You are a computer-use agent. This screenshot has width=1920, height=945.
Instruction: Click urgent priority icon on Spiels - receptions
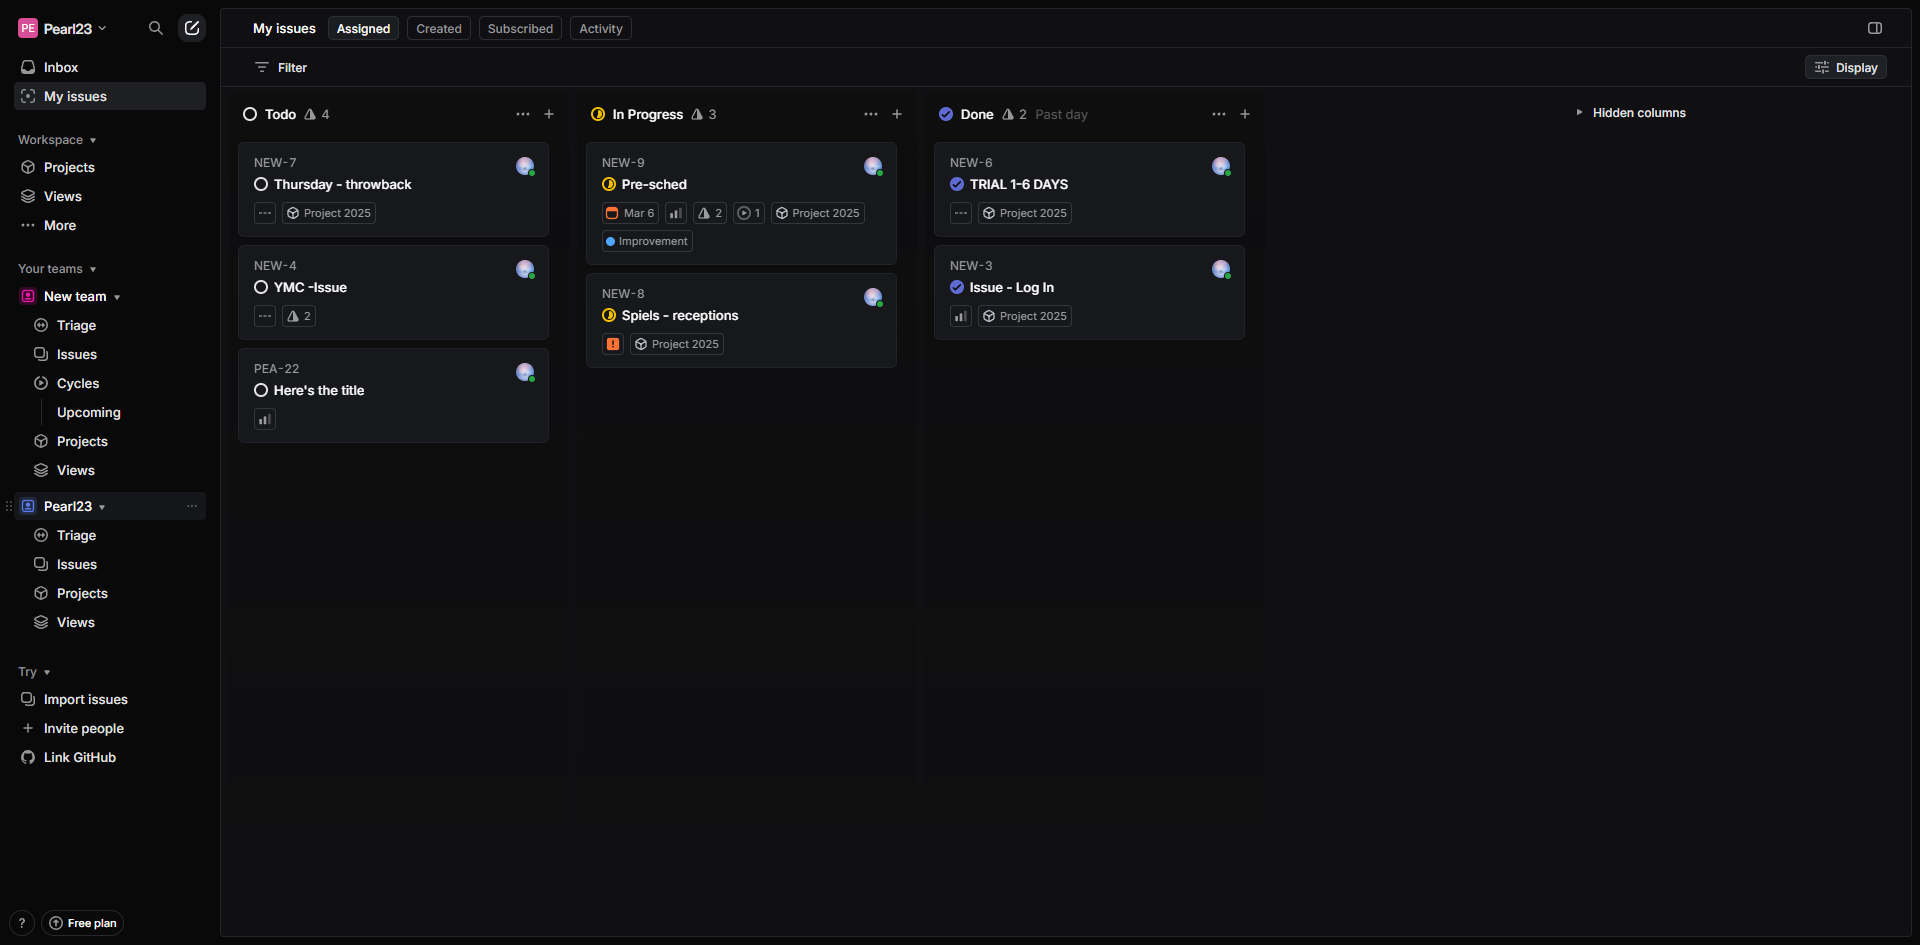[613, 344]
